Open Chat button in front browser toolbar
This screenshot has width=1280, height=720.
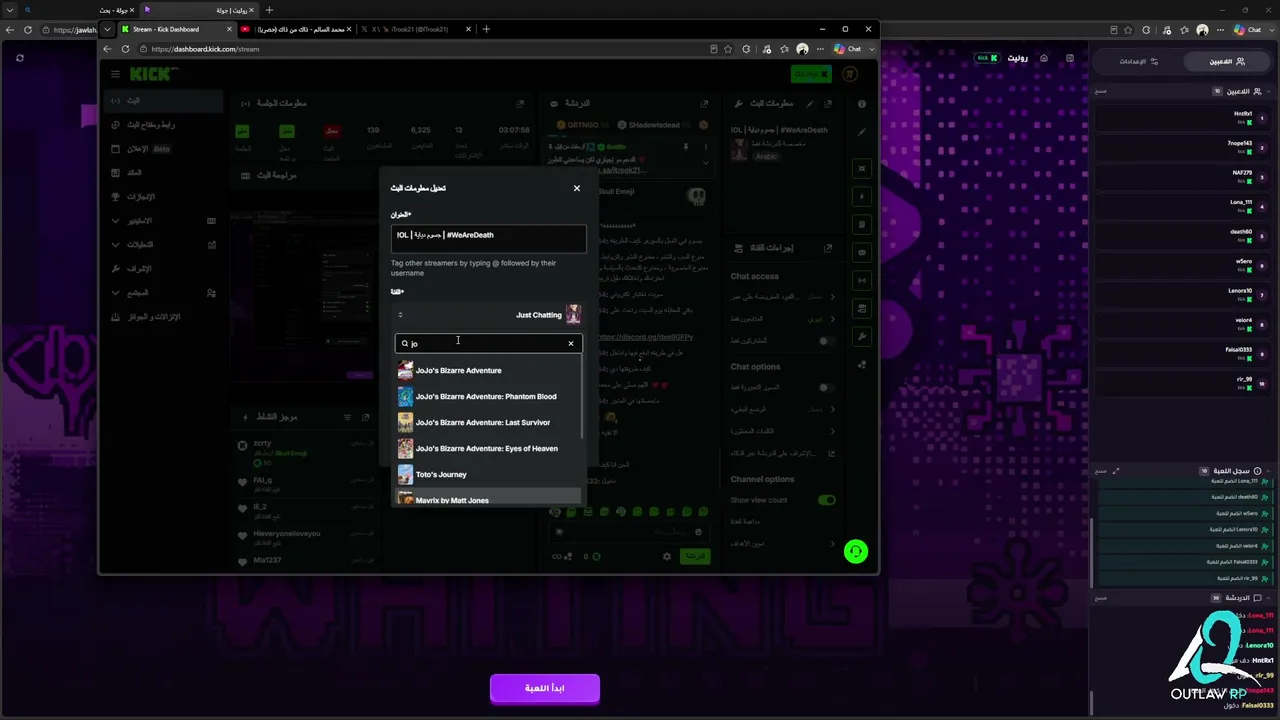pyautogui.click(x=847, y=49)
